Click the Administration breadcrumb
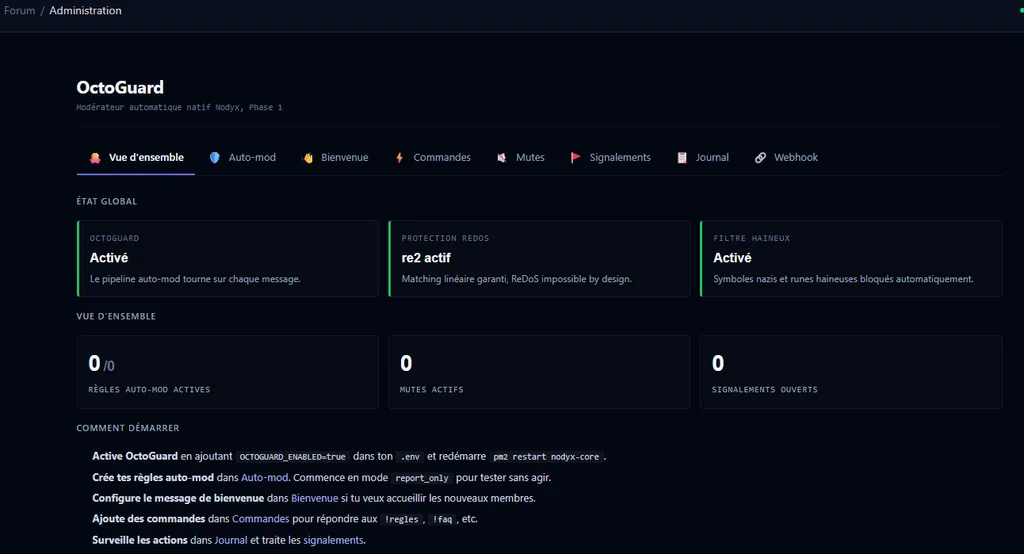Viewport: 1024px width, 554px height. [86, 10]
